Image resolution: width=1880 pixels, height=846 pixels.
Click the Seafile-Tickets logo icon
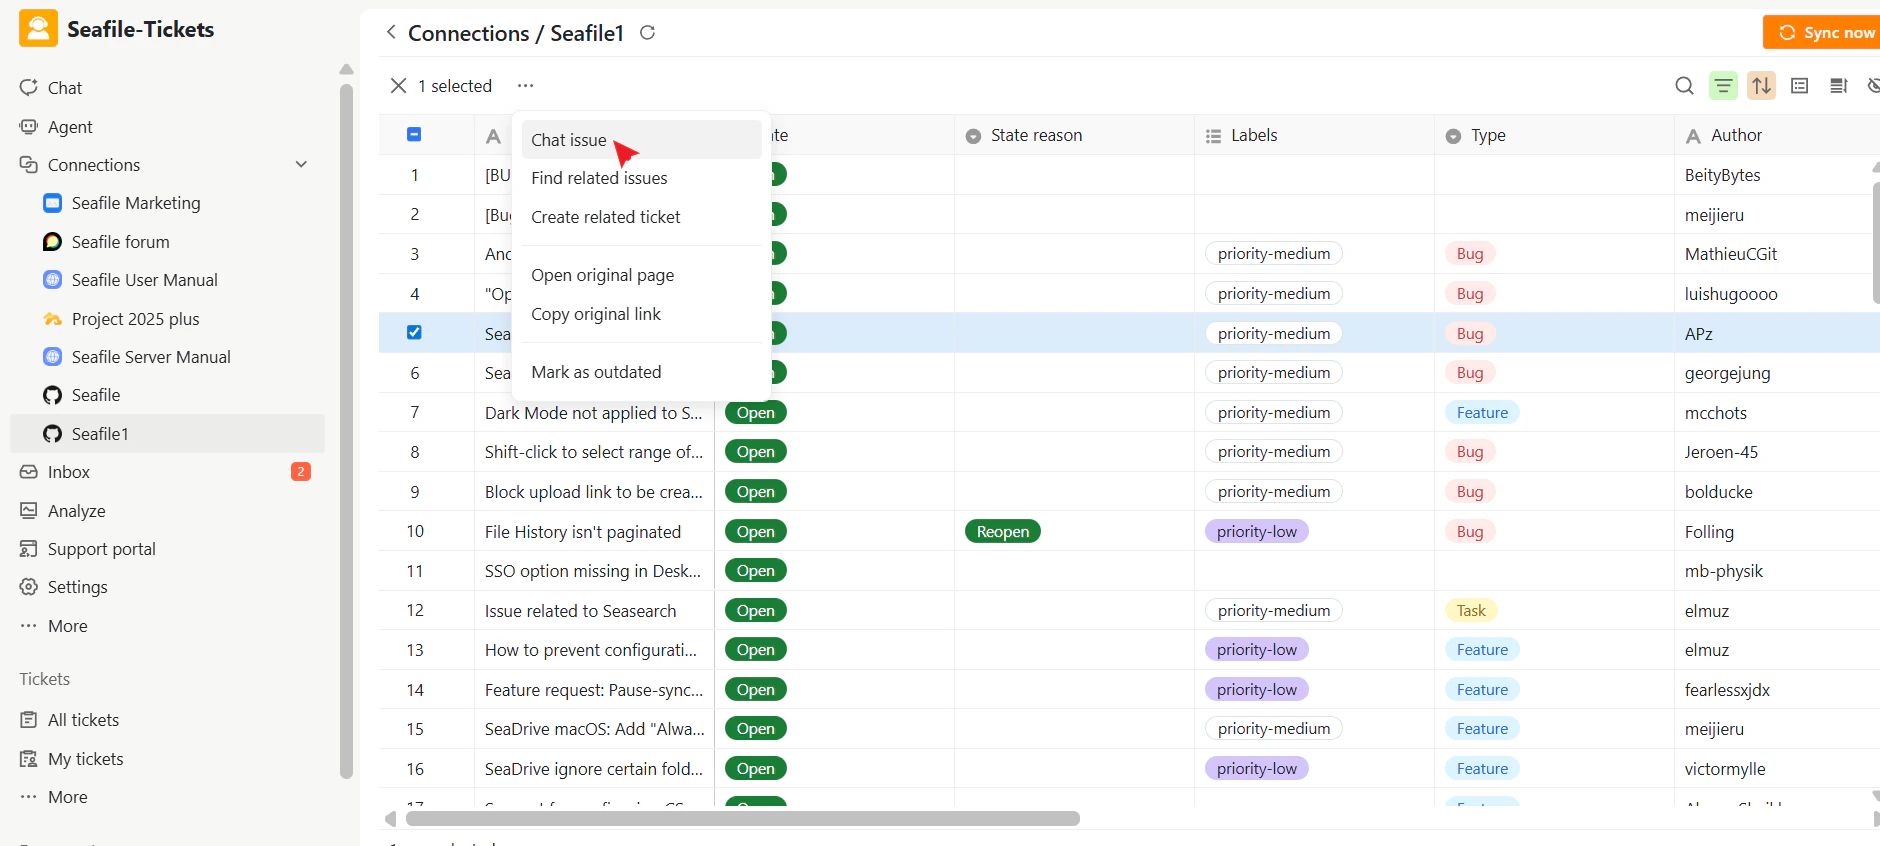point(38,29)
